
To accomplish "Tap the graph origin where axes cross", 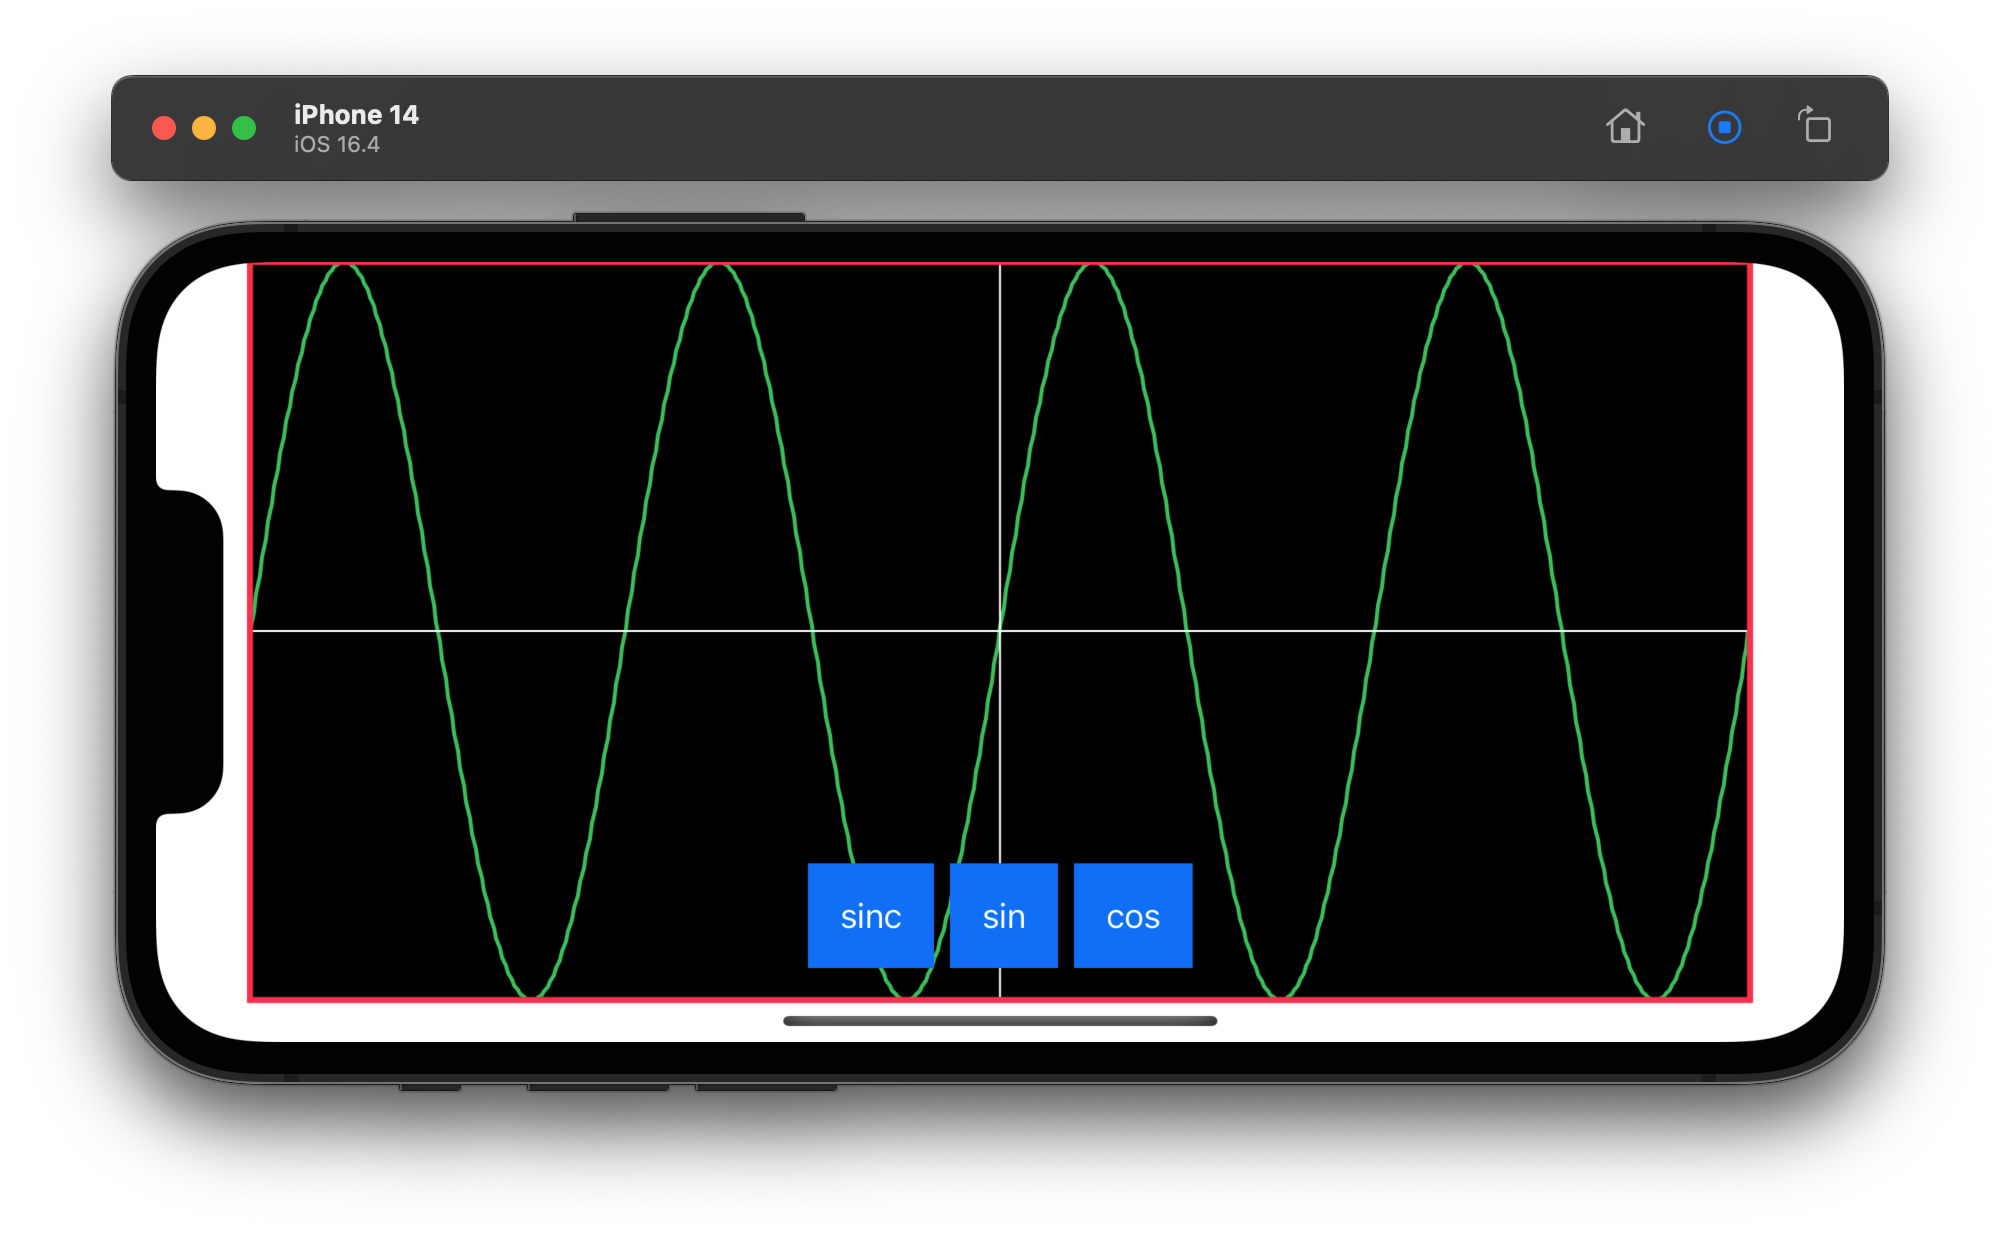I will [x=1000, y=631].
